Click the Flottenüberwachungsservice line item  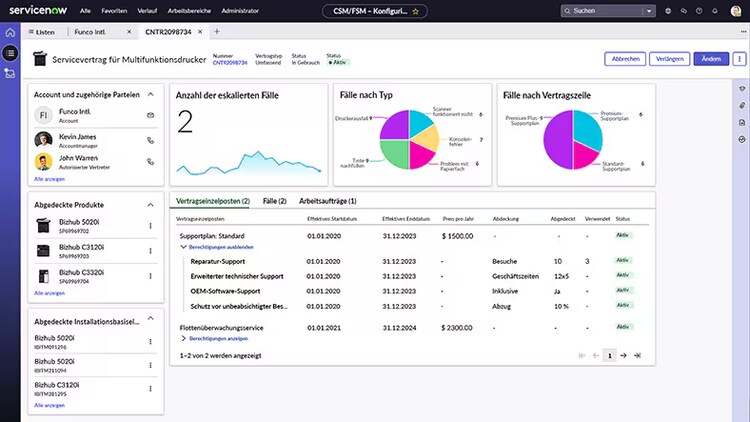[221, 328]
